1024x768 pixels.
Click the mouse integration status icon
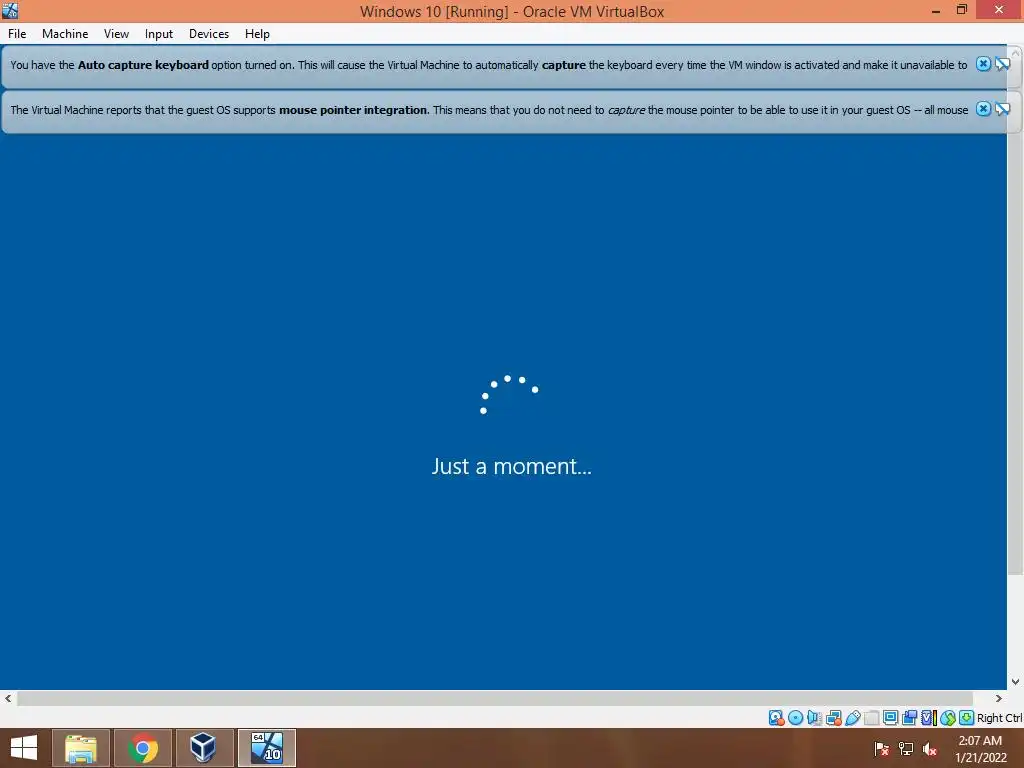pyautogui.click(x=948, y=718)
